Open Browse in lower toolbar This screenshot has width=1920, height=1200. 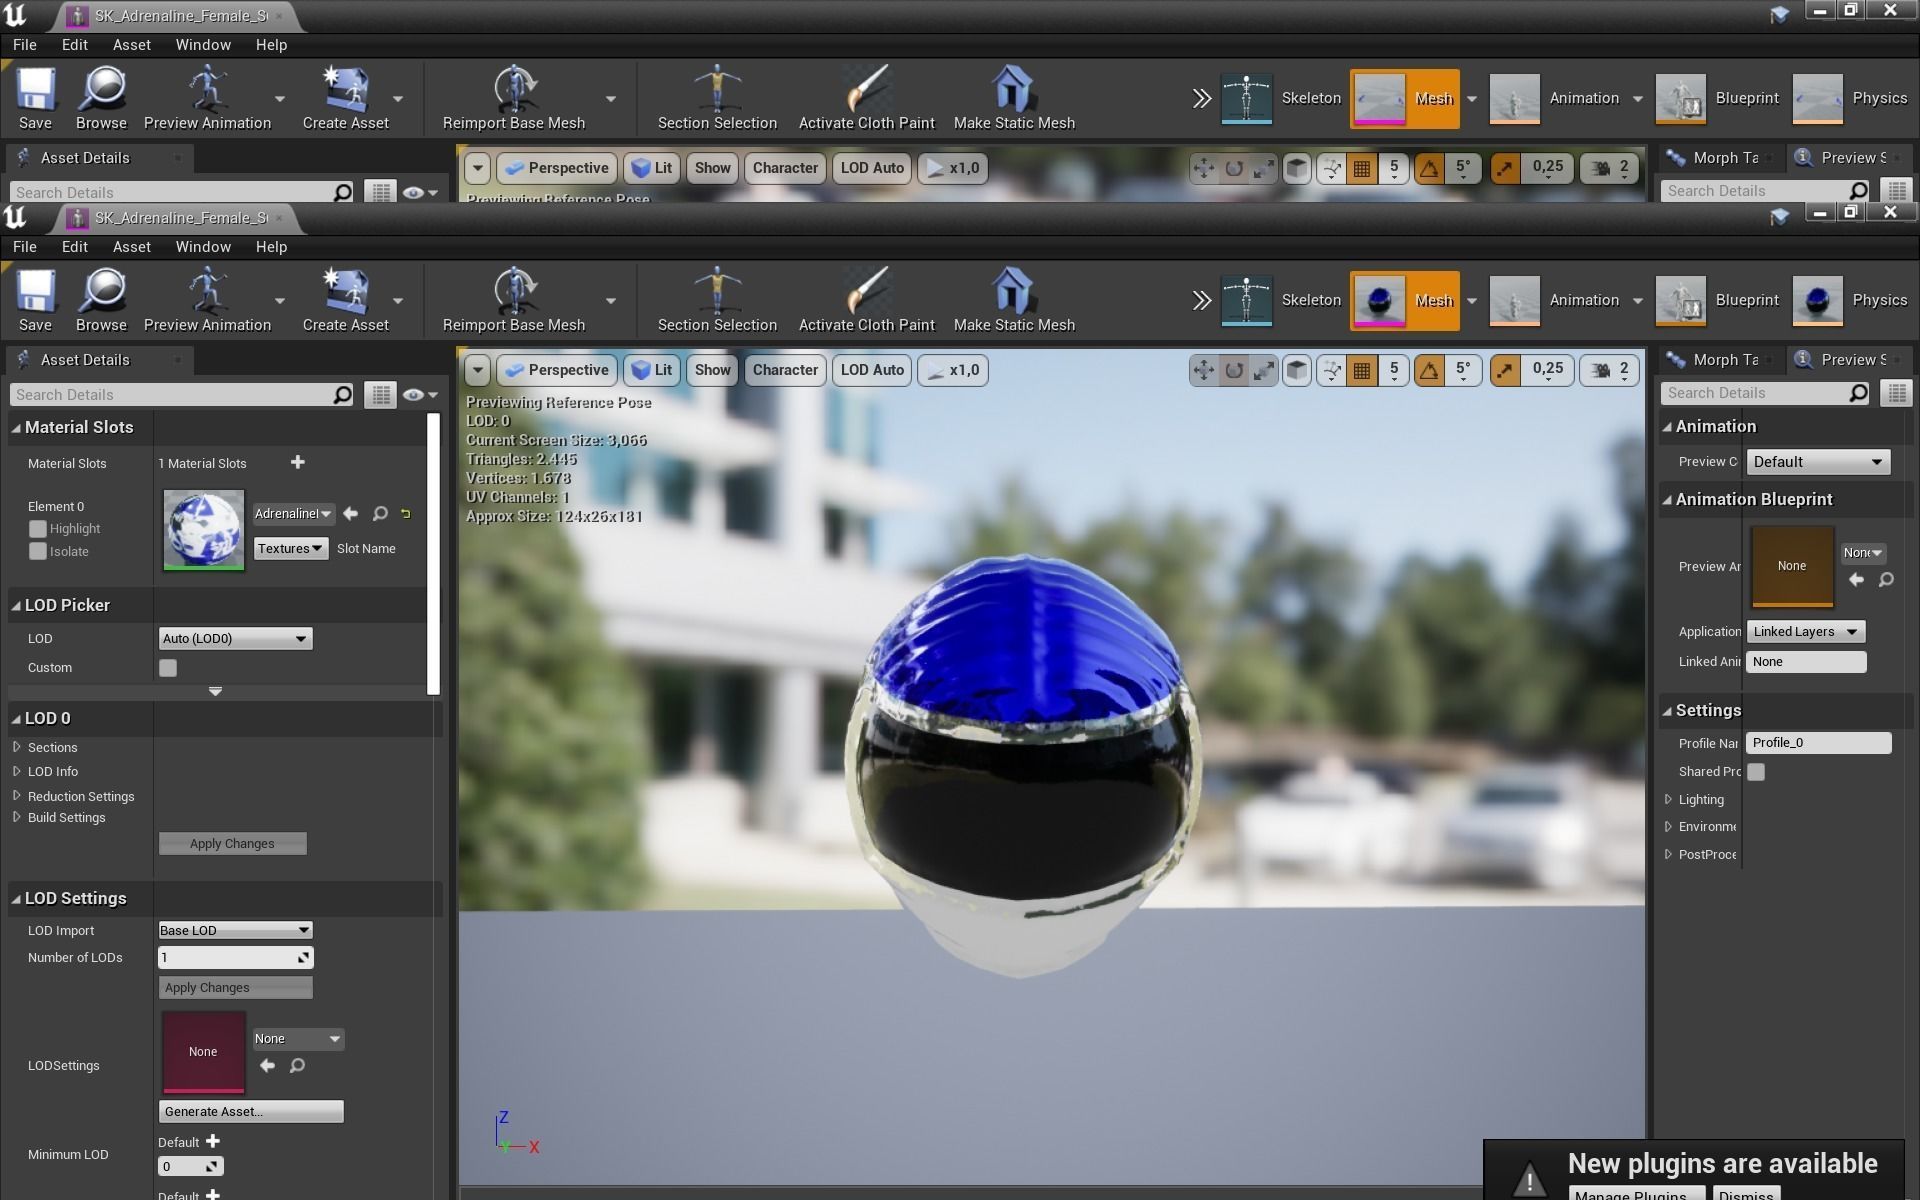[101, 292]
